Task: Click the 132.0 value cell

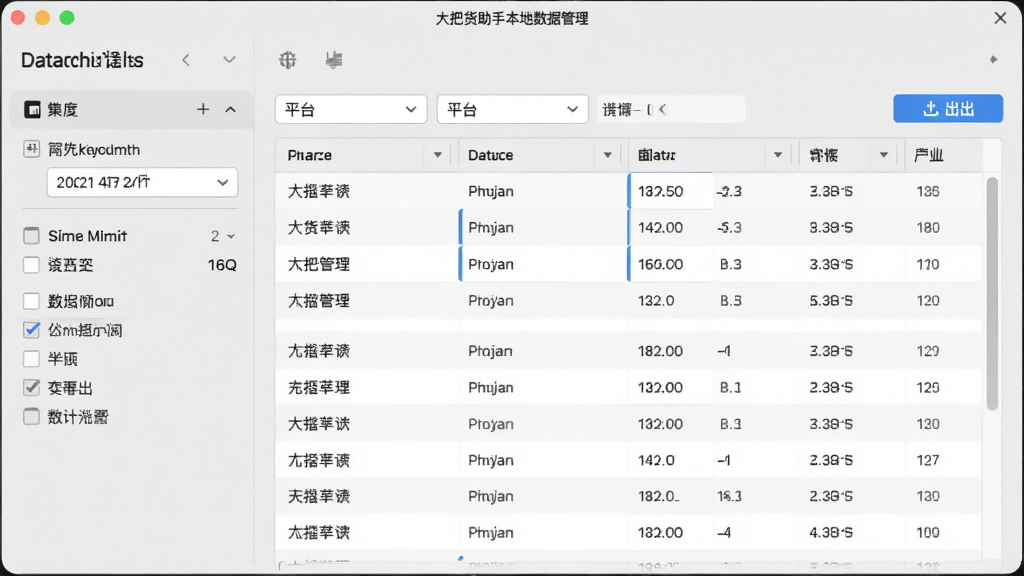Action: [656, 300]
